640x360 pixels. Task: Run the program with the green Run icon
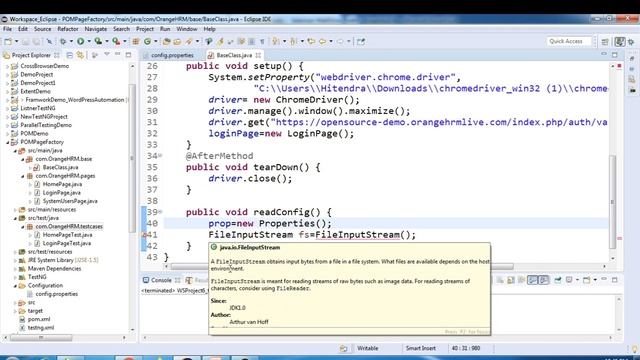pos(80,41)
